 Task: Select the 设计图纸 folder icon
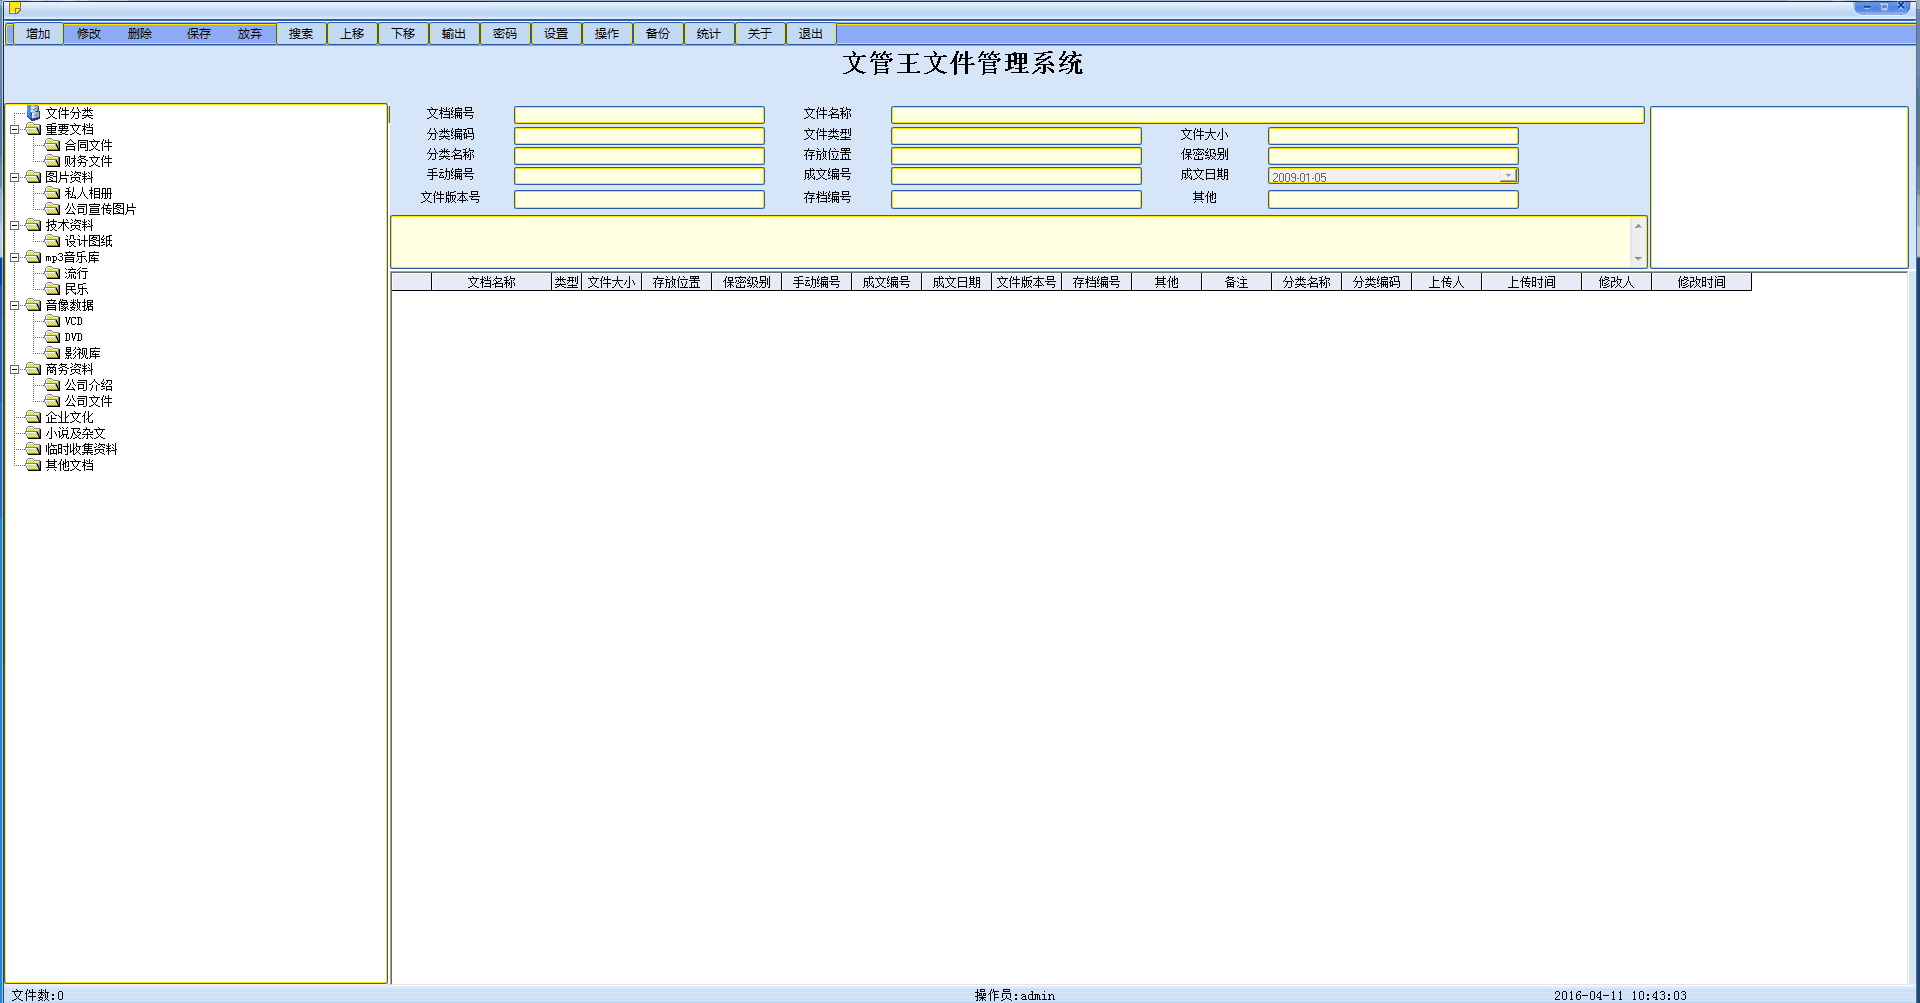[x=52, y=241]
